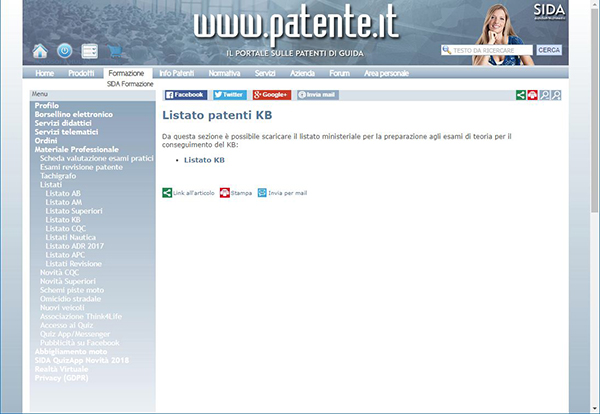Screen dimensions: 600x414
Task: Click the red print icon in top toolbar
Action: (x=533, y=95)
